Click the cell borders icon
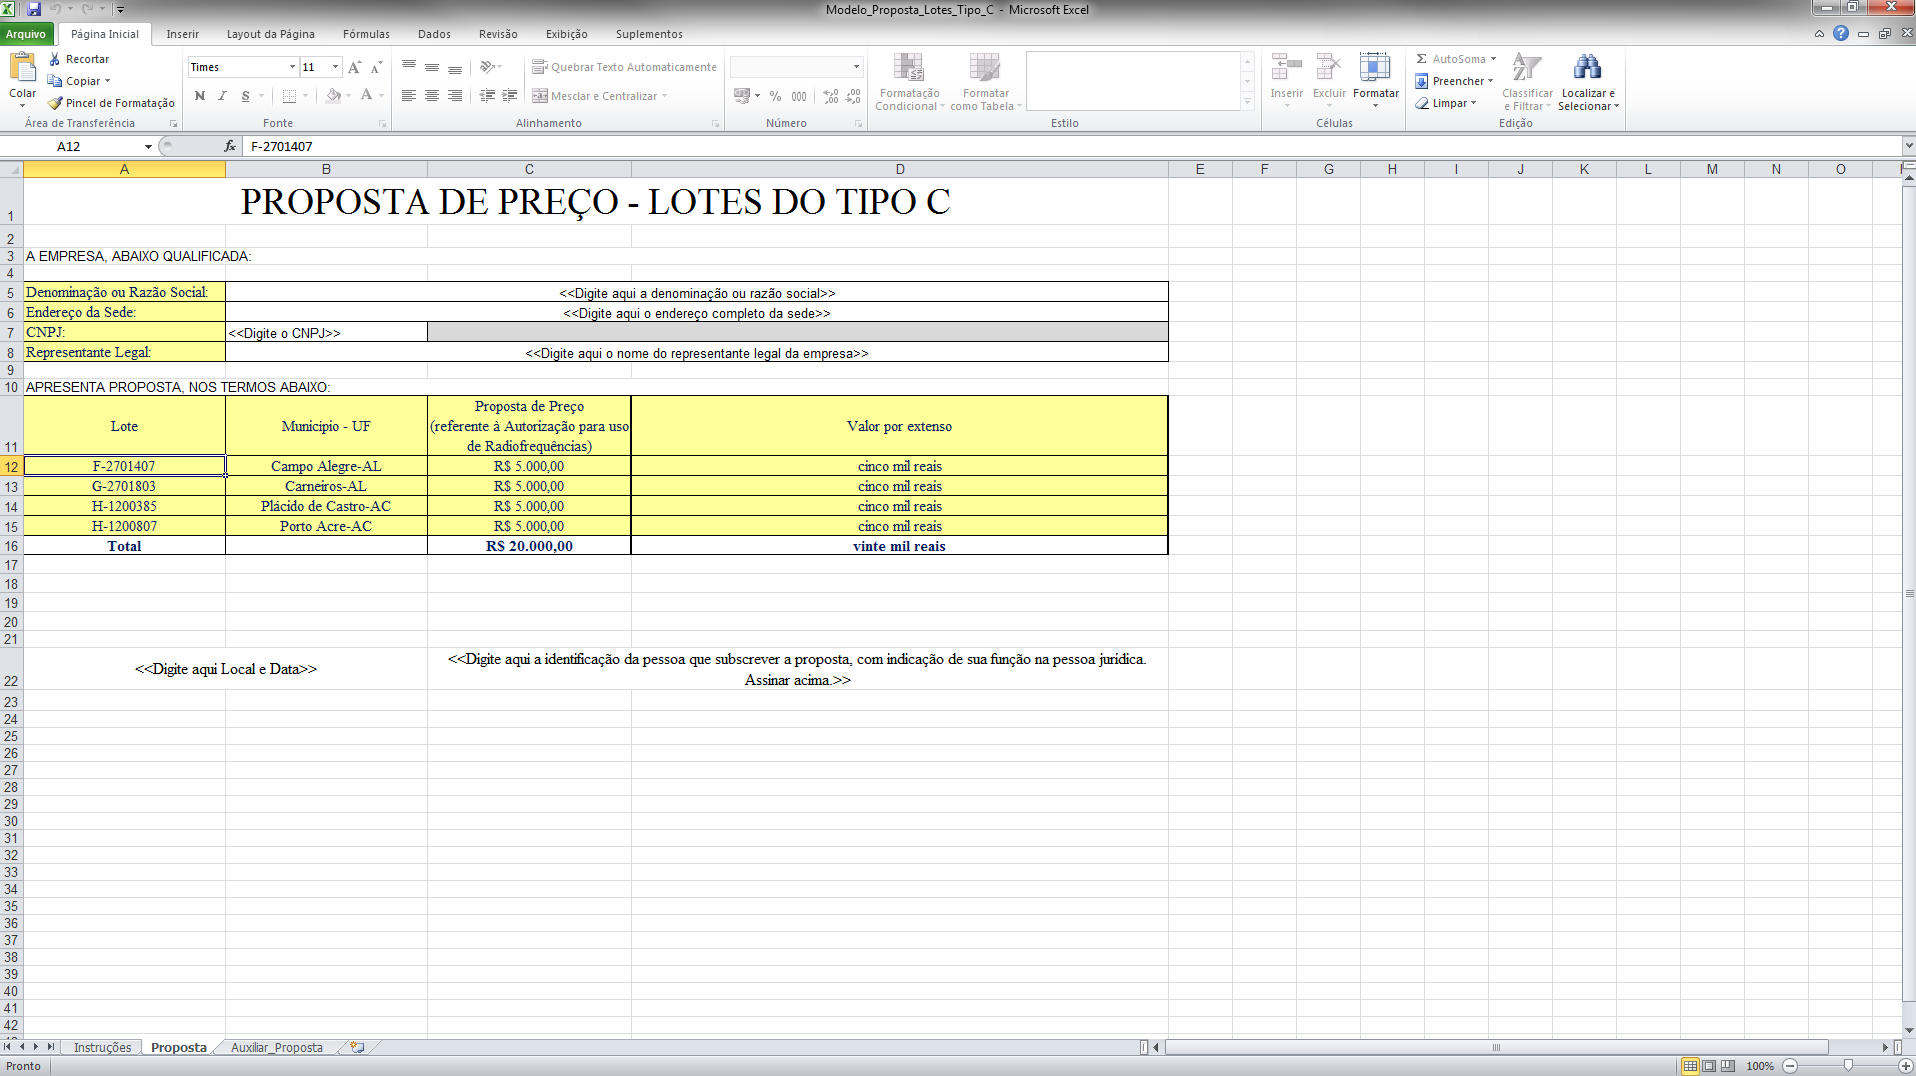 pyautogui.click(x=289, y=96)
